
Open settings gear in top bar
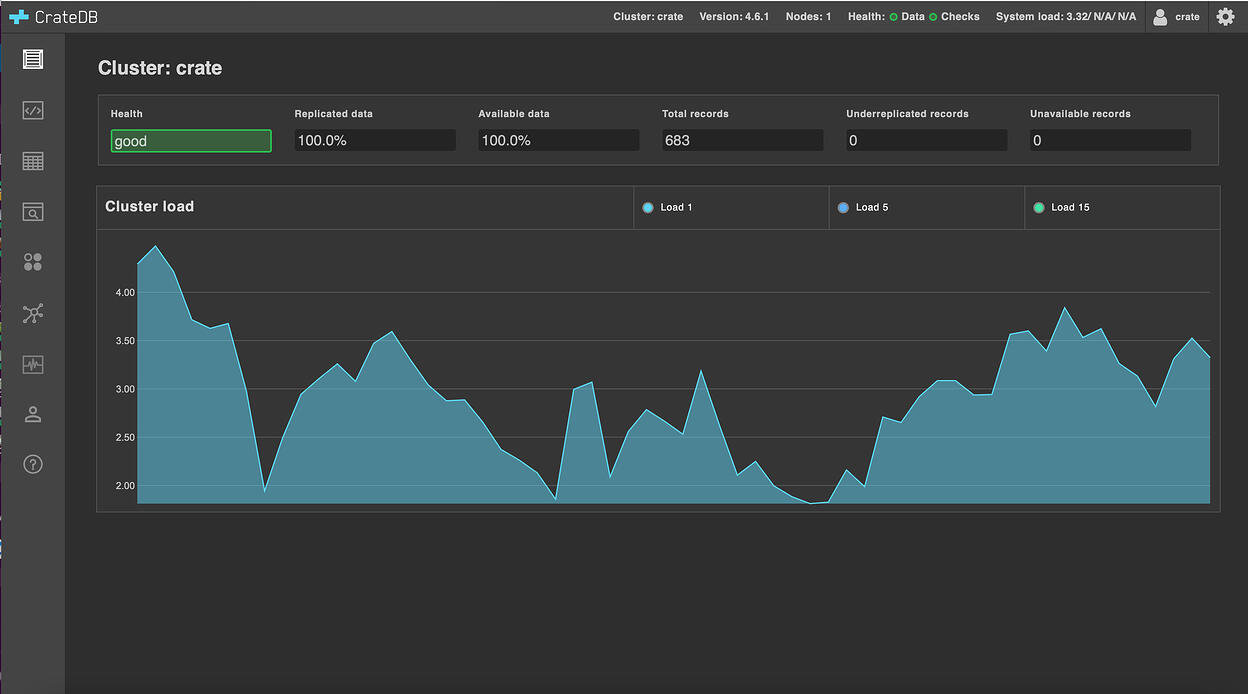1225,16
